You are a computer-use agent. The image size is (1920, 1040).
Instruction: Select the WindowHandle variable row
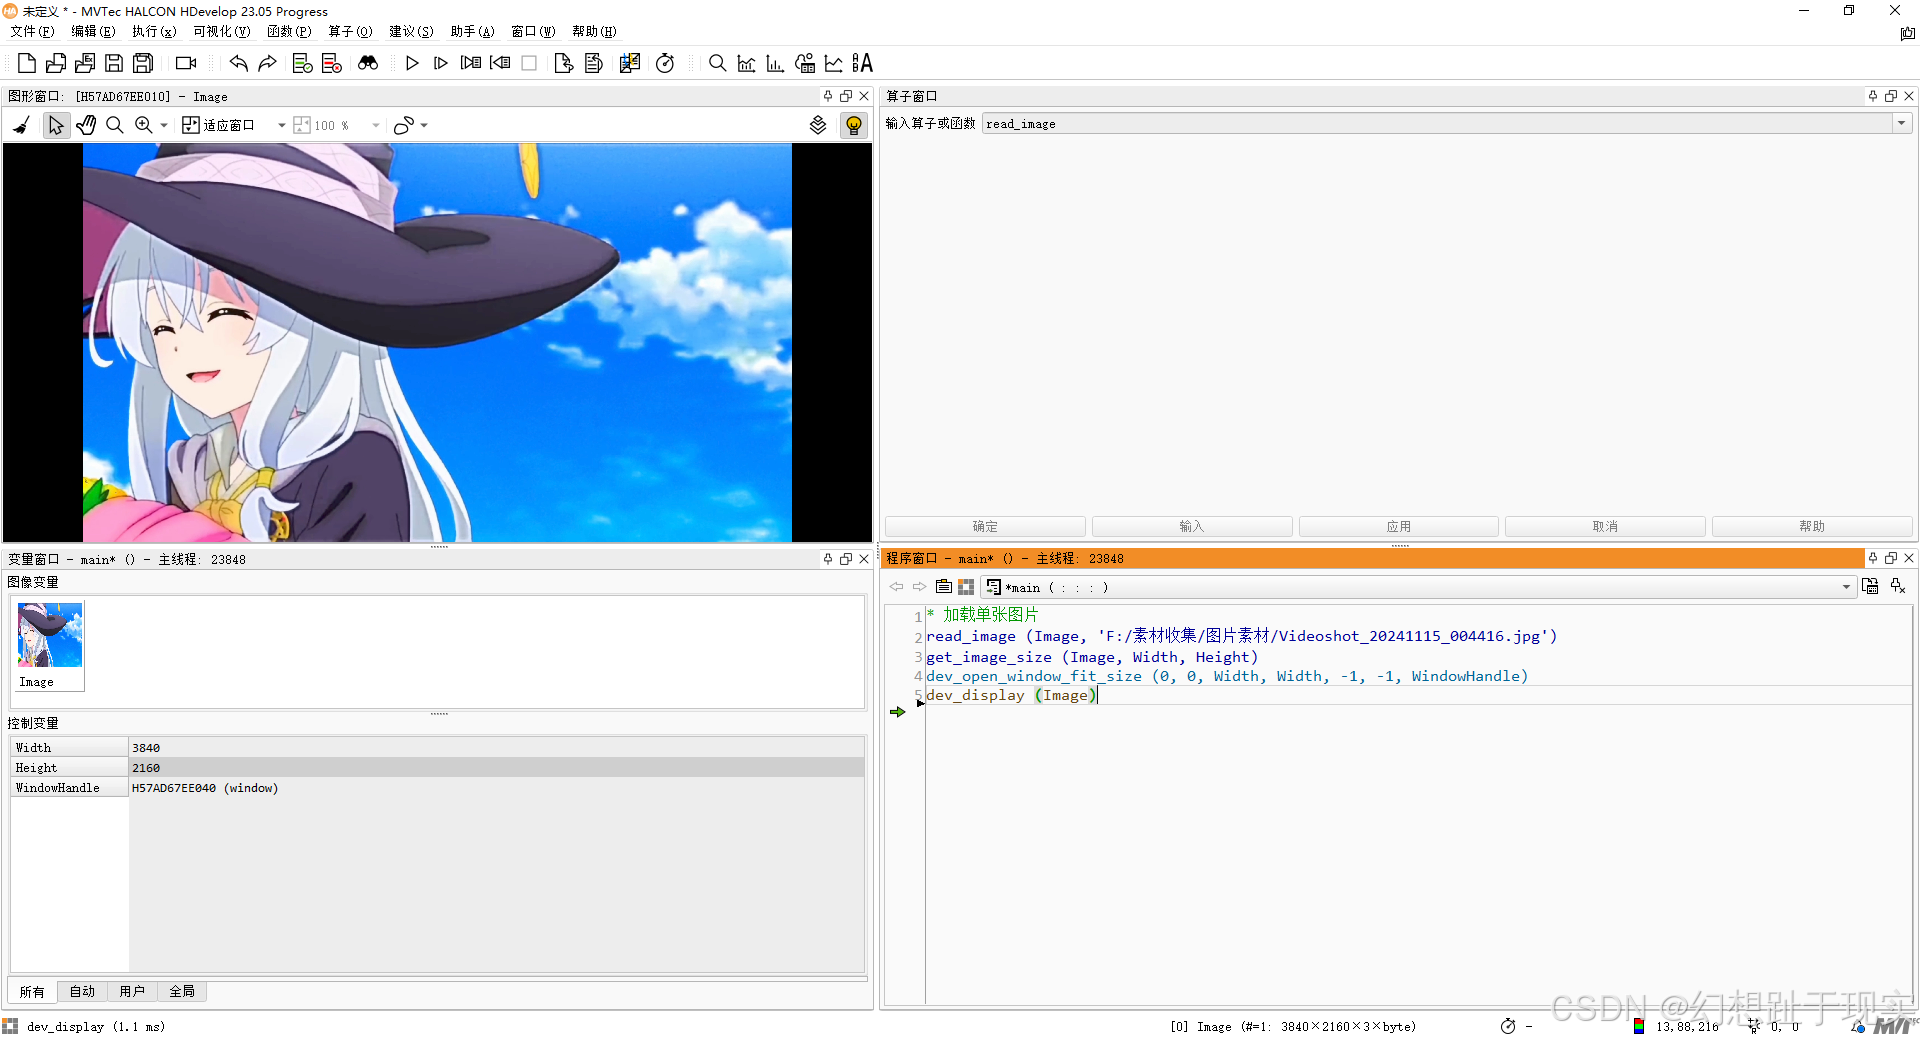[x=437, y=788]
